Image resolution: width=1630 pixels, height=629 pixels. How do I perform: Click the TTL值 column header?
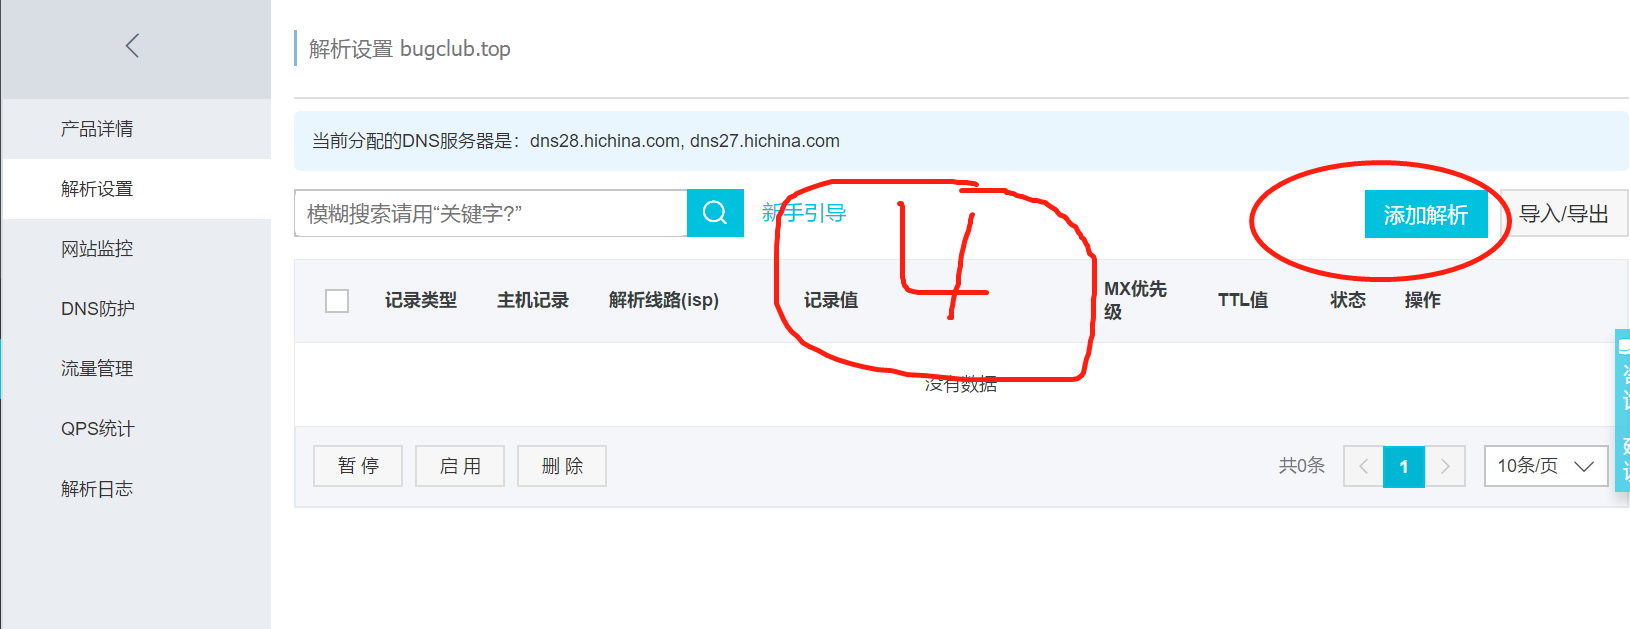coord(1243,300)
